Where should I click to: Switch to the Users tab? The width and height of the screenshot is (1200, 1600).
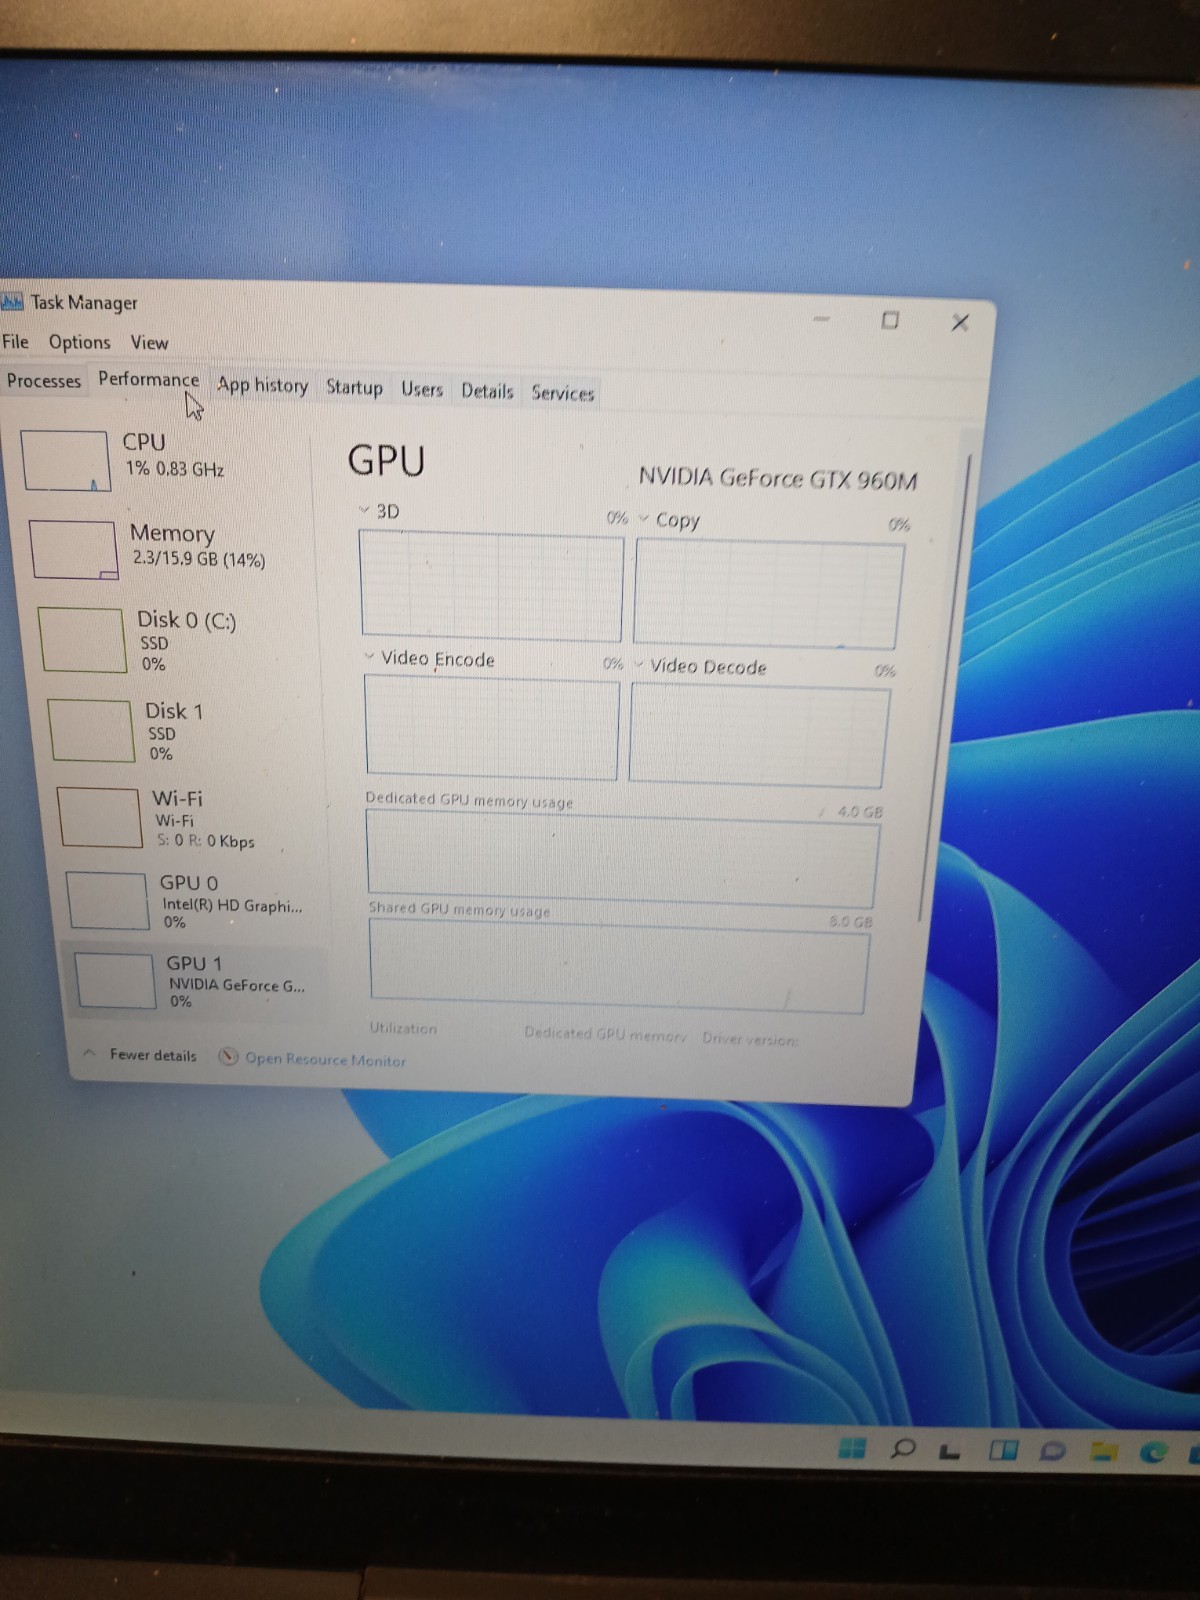pos(422,390)
